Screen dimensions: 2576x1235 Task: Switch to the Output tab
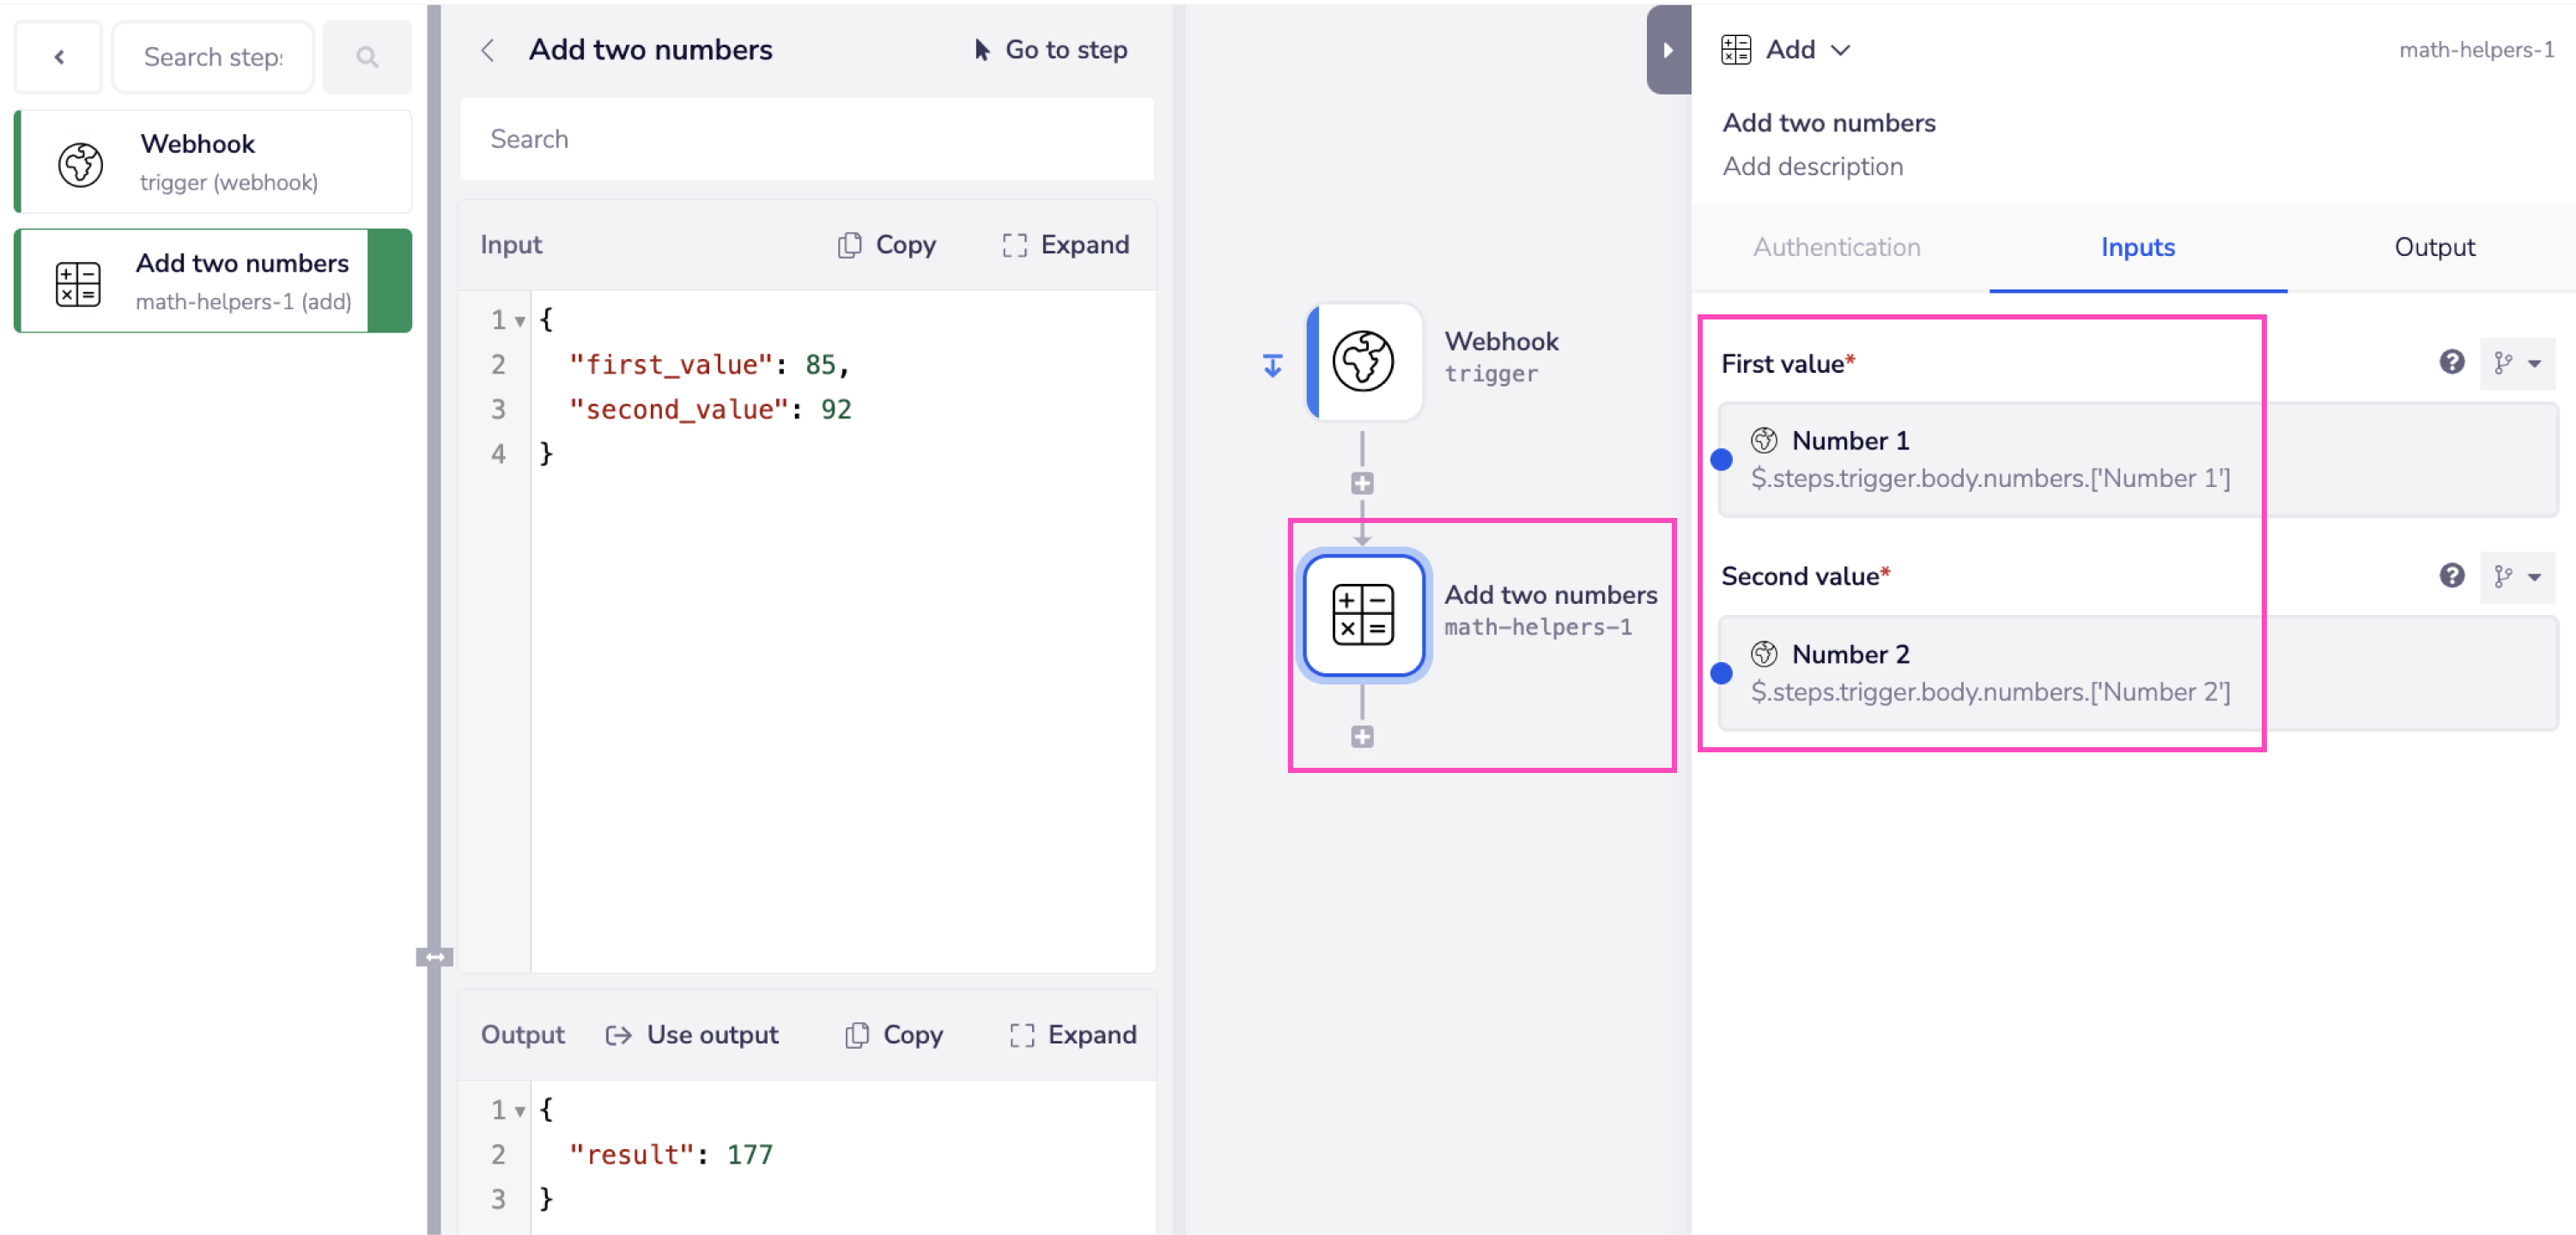(x=2433, y=247)
